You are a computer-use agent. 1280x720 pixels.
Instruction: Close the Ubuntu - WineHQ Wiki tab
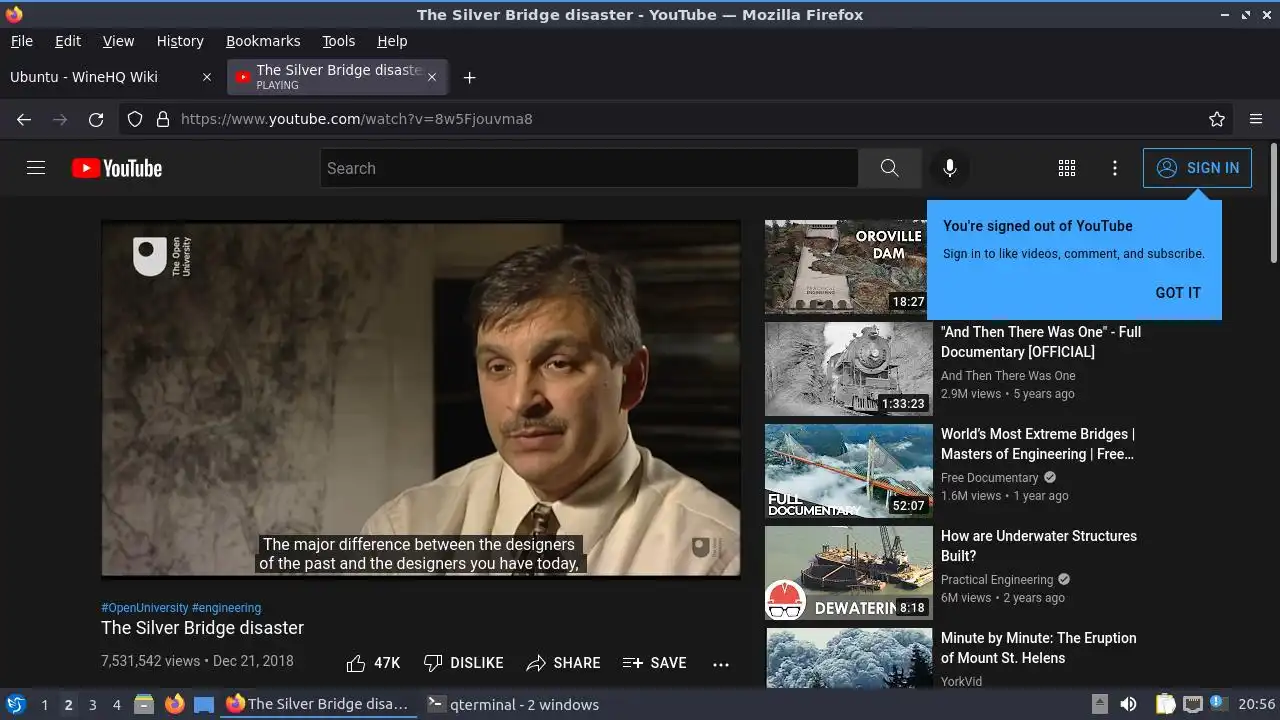click(x=207, y=77)
